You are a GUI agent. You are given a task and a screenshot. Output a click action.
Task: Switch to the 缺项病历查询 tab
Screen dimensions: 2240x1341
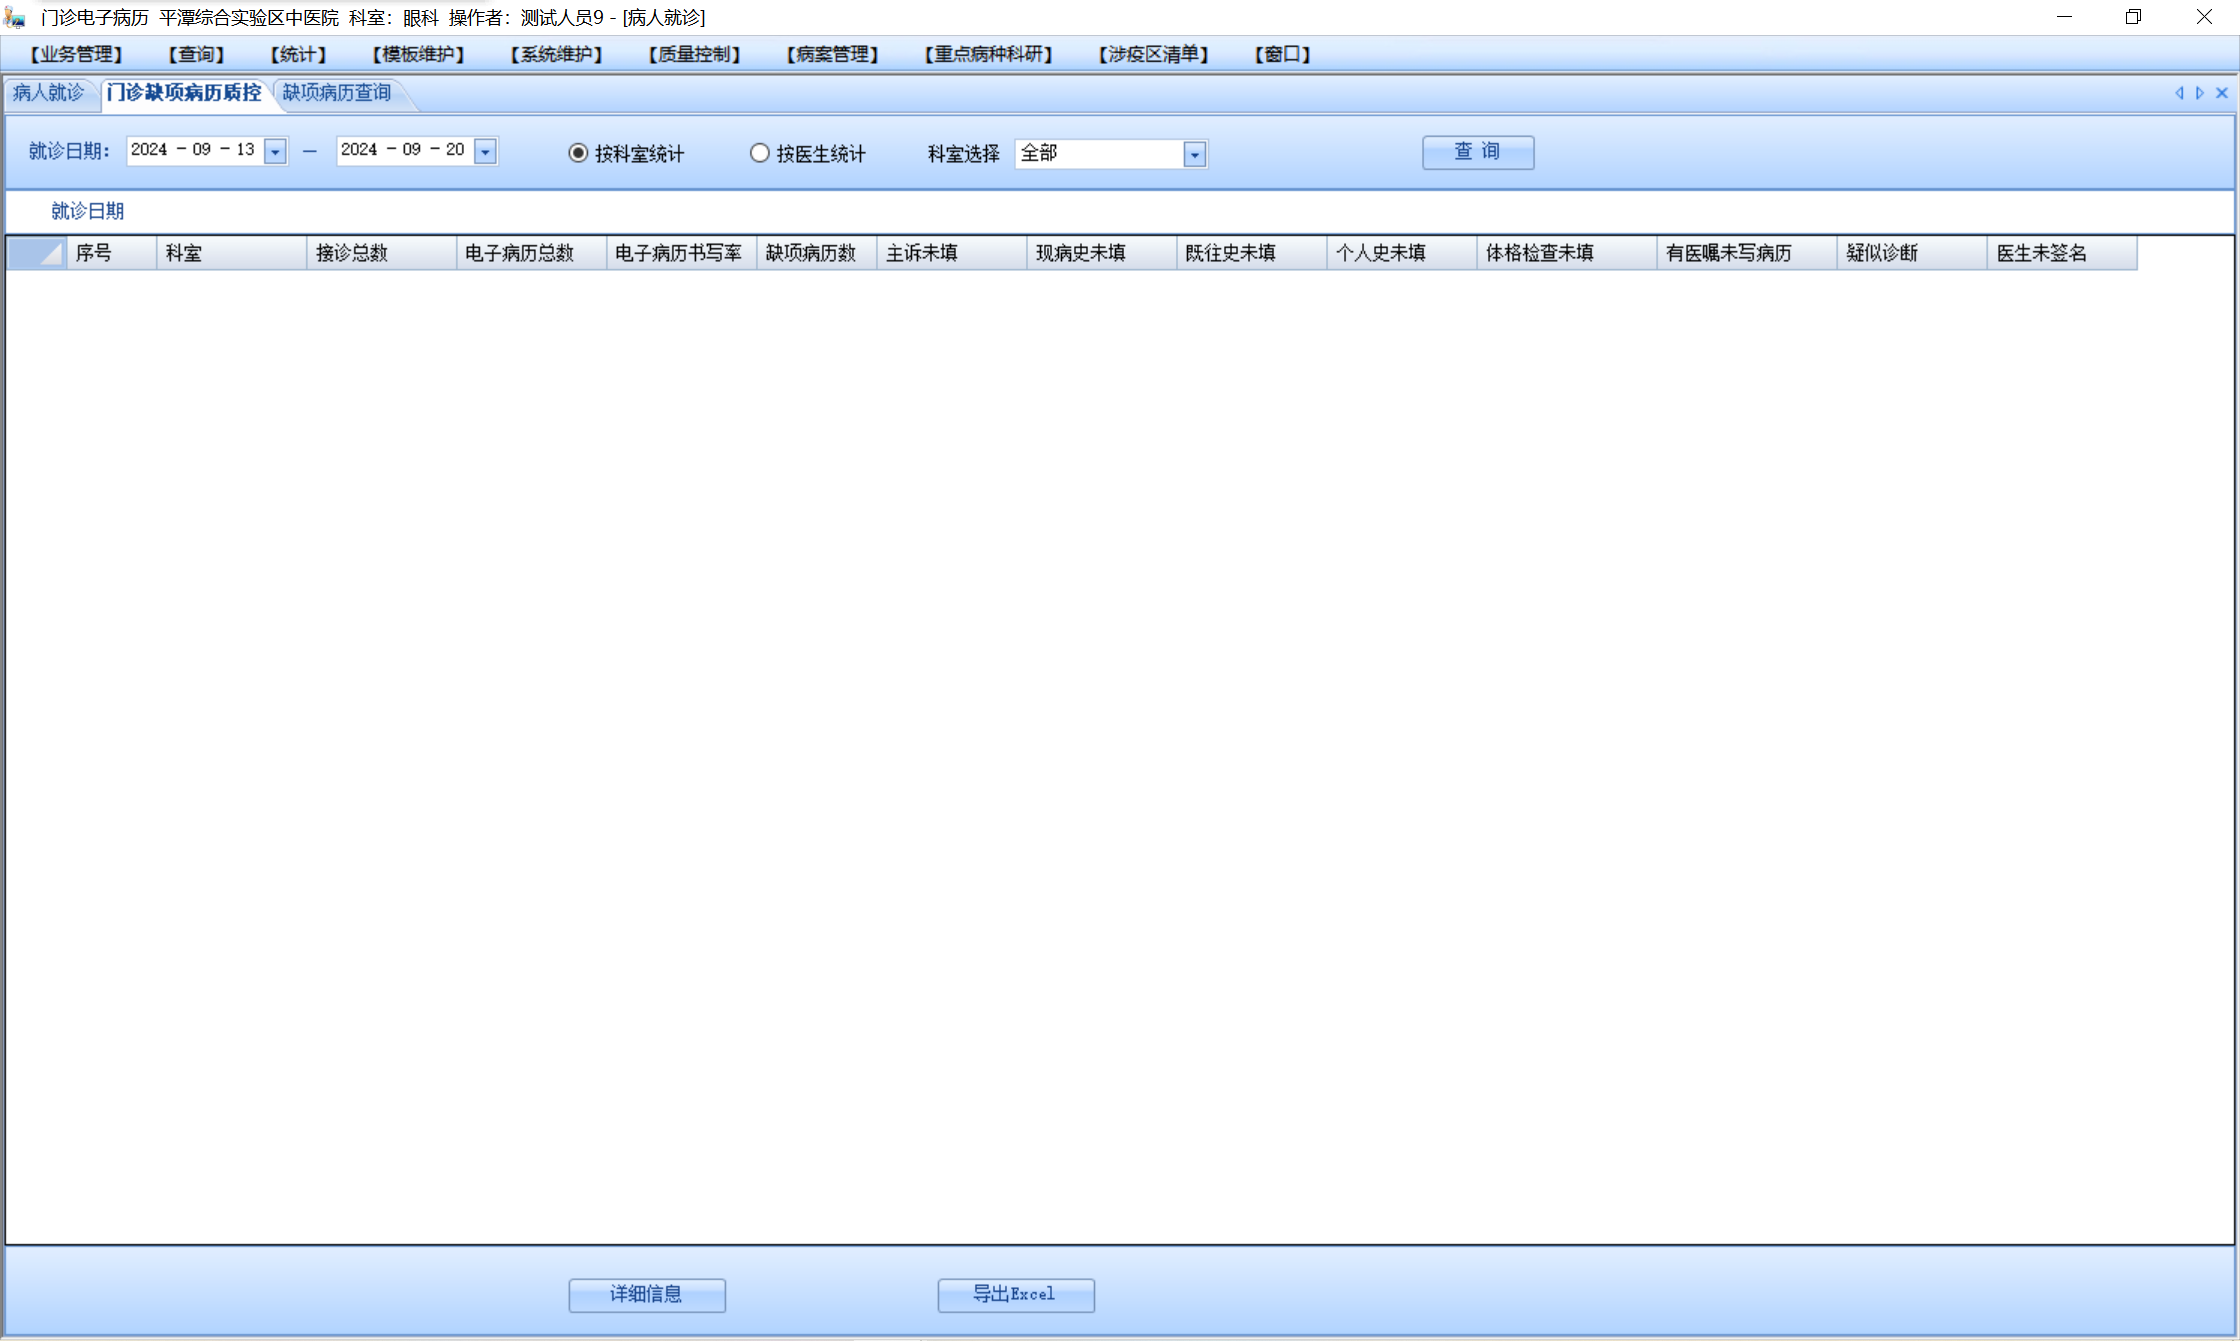coord(337,93)
